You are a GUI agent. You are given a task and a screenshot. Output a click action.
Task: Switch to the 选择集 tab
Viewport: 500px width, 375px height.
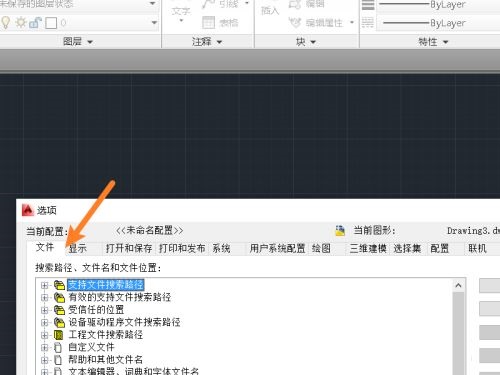[x=407, y=248]
